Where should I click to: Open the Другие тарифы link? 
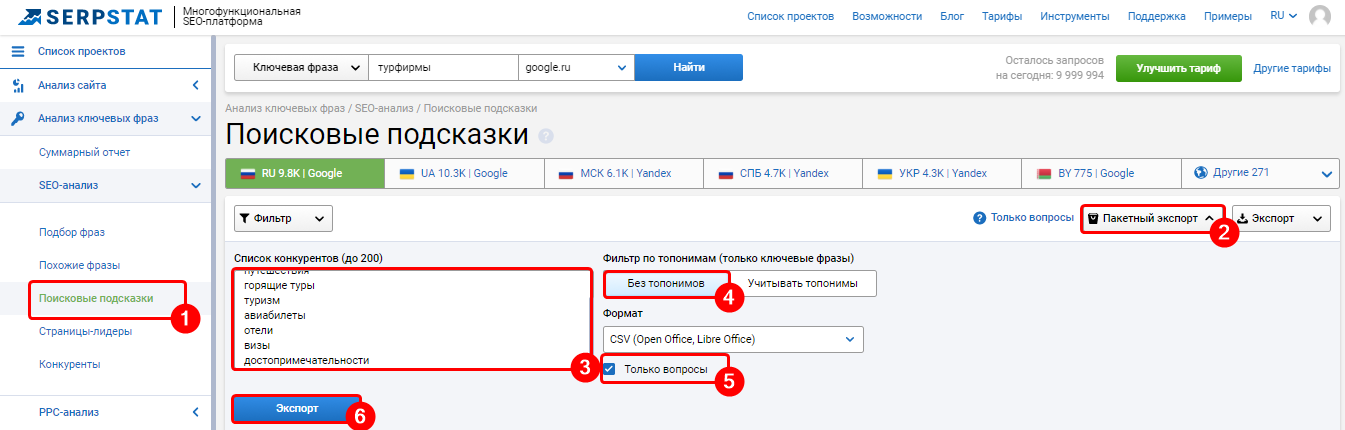(x=1292, y=68)
